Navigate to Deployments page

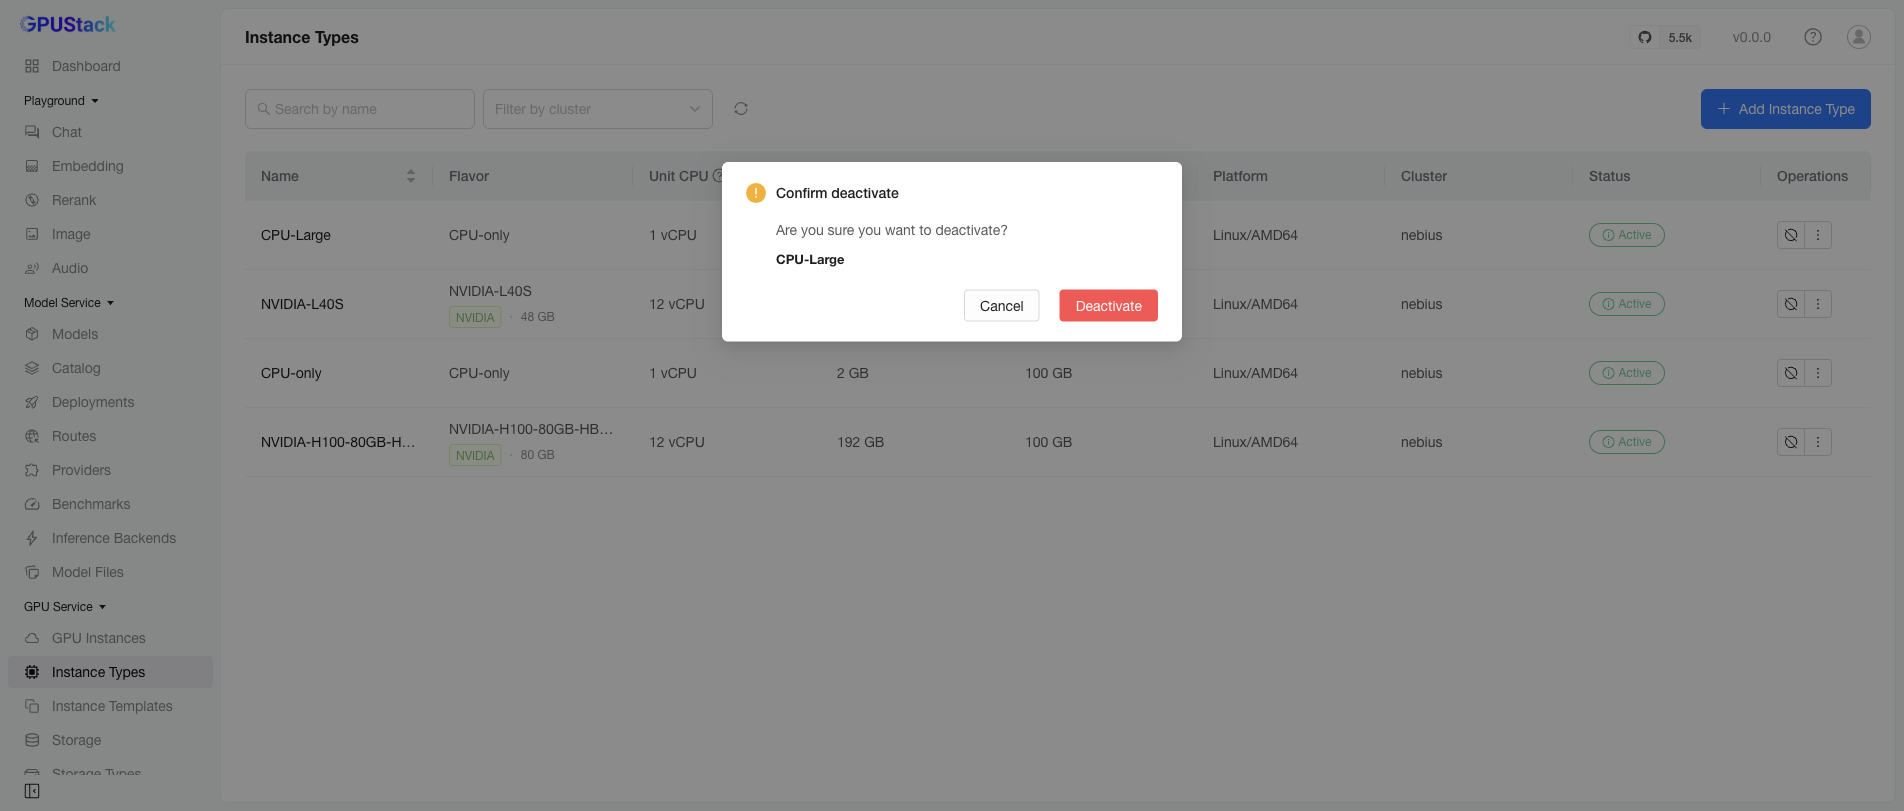coord(110,402)
